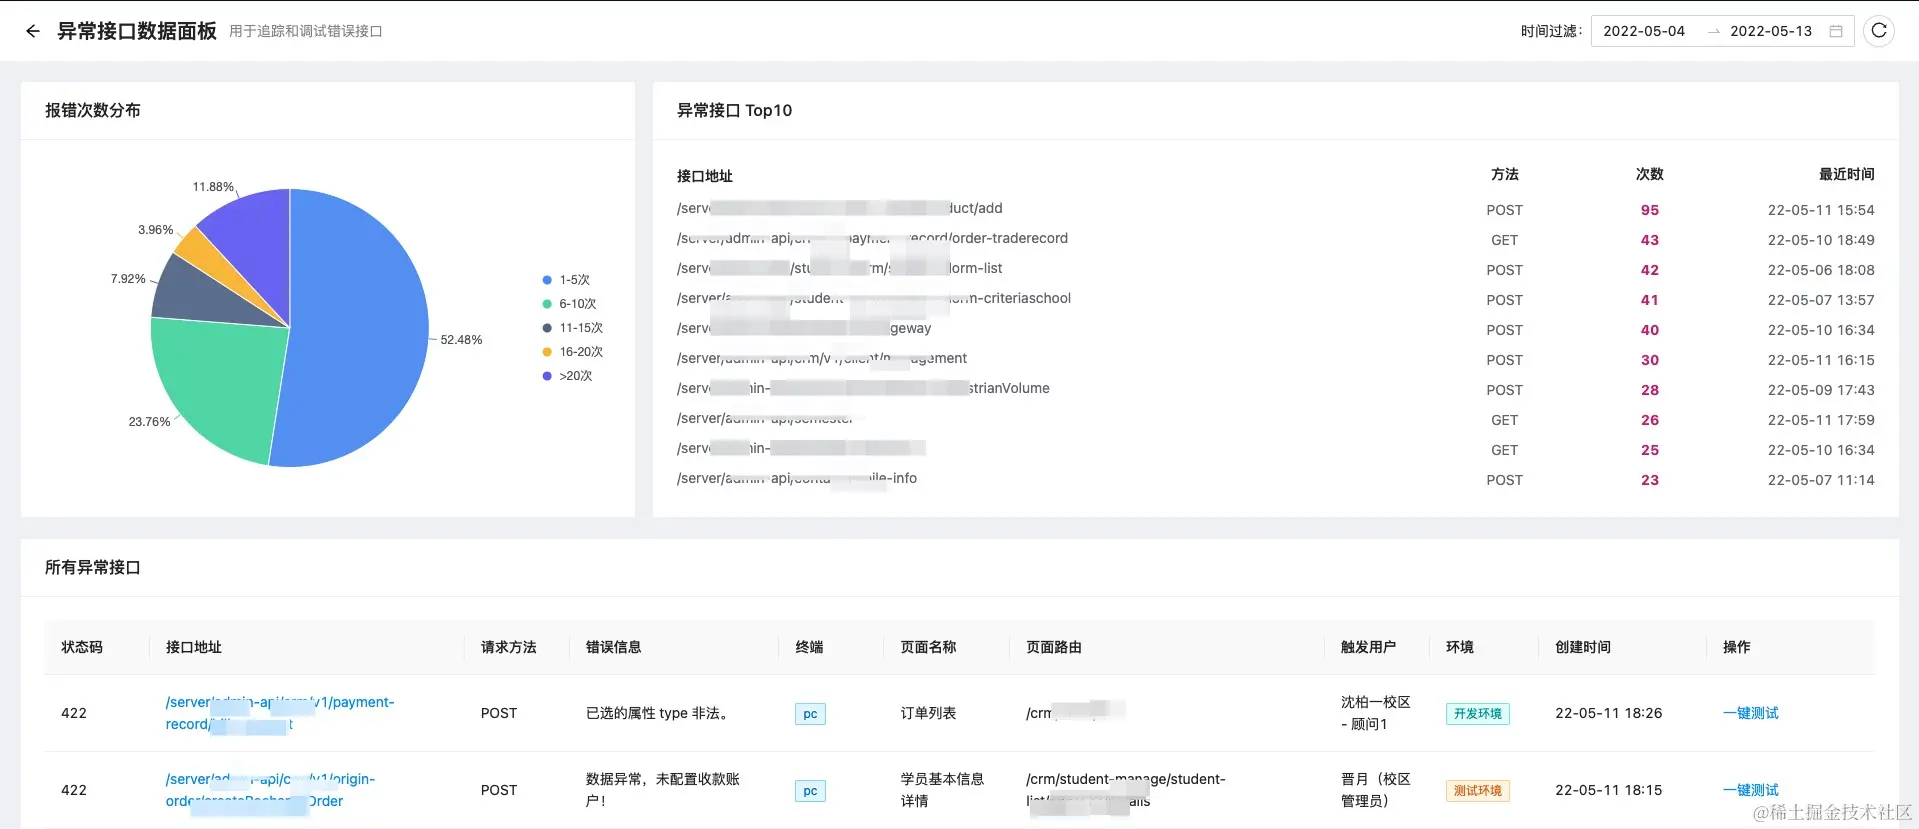Click the 开发环境 environment tag
Viewport: 1919px width, 829px height.
coord(1478,714)
